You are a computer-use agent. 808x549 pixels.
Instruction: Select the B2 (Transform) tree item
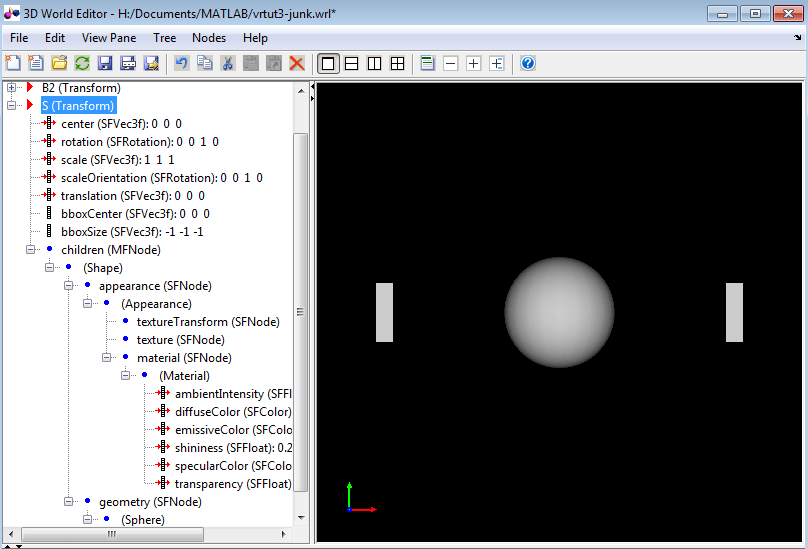pyautogui.click(x=81, y=88)
